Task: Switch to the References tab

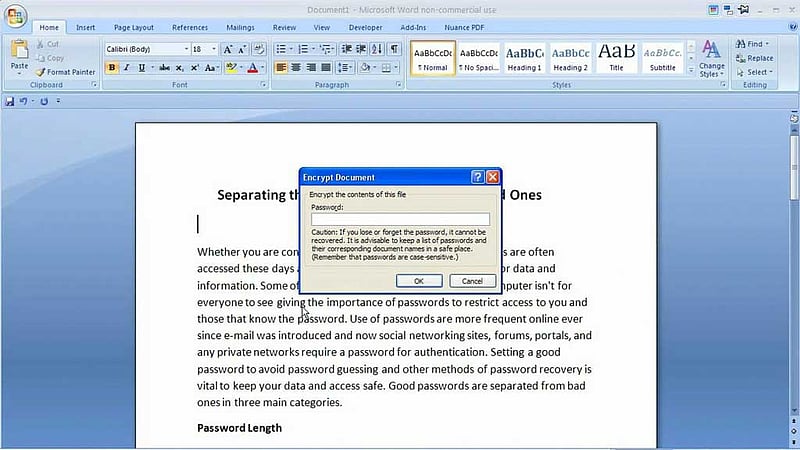Action: pyautogui.click(x=190, y=28)
